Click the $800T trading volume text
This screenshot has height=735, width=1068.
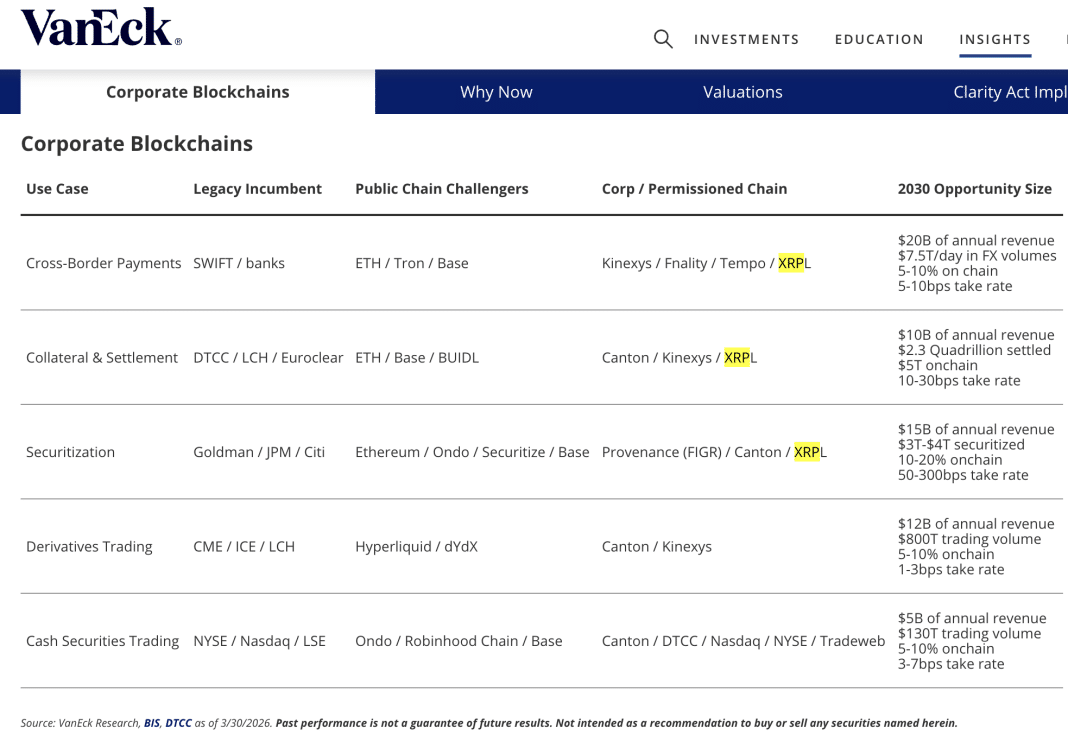(969, 539)
